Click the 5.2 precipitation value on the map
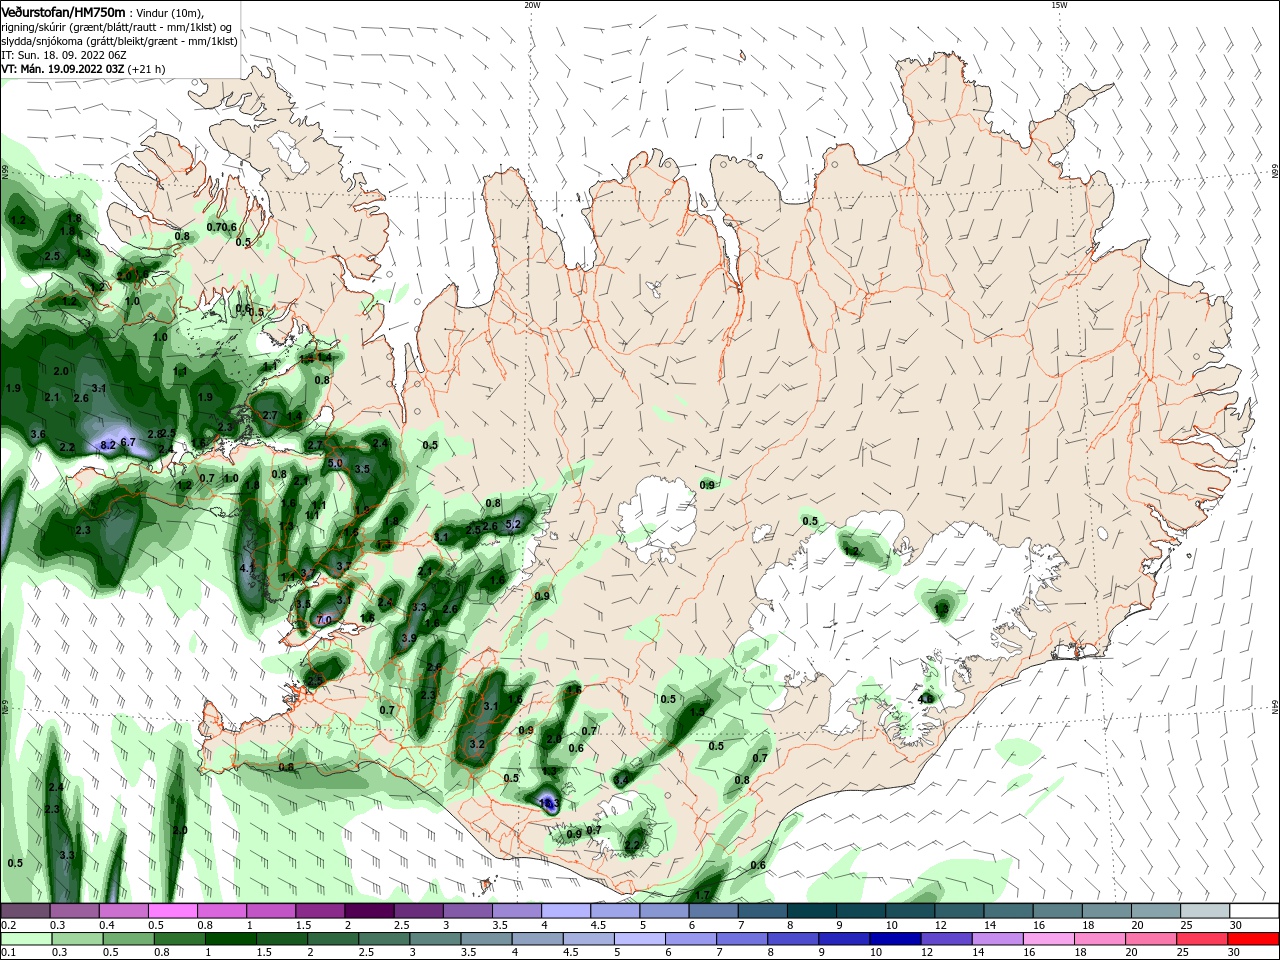The height and width of the screenshot is (960, 1280). tap(513, 524)
